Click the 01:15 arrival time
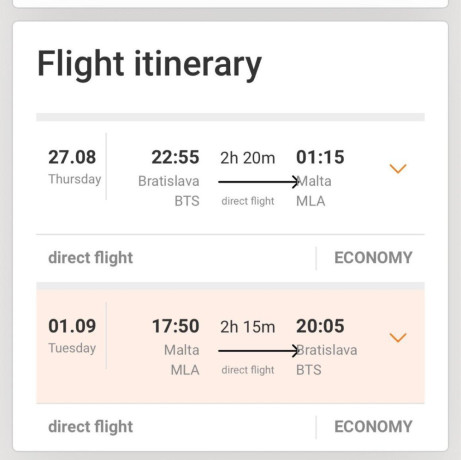 320,157
